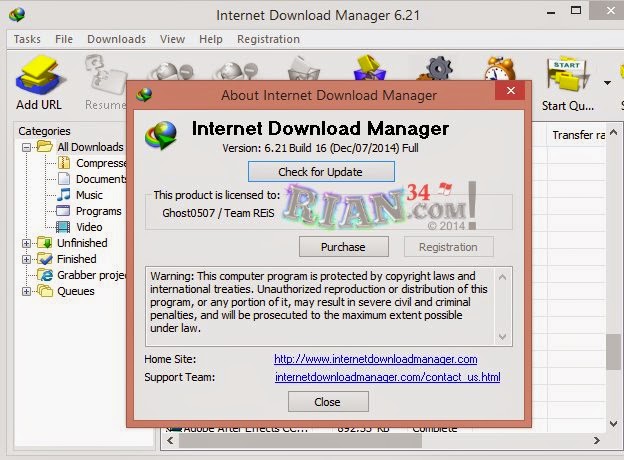Click the Categories panel header text
The width and height of the screenshot is (624, 460).
click(44, 131)
